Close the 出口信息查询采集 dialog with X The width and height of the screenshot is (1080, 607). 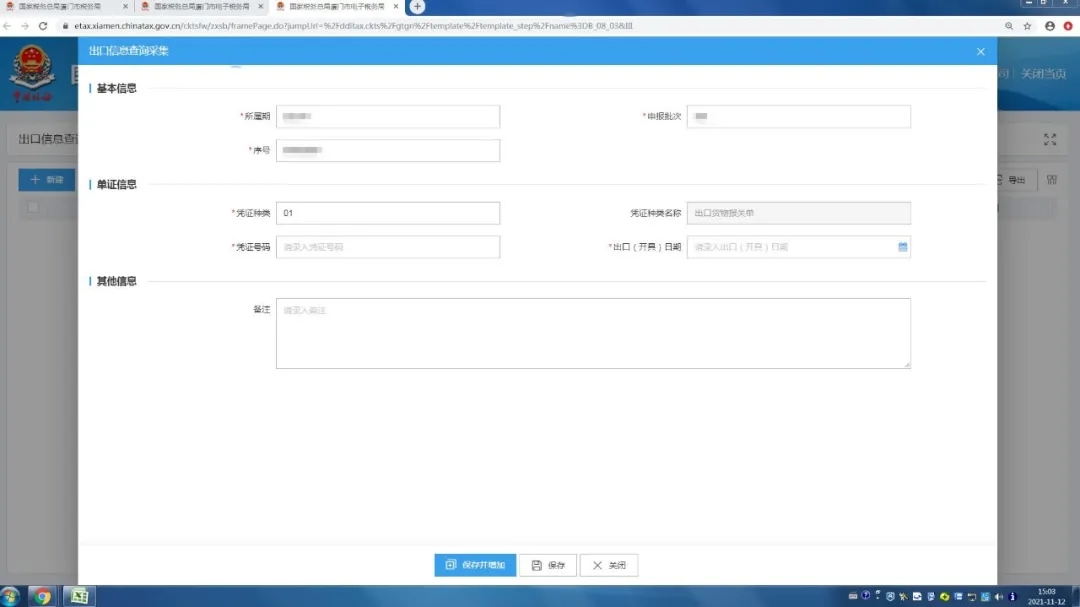(980, 51)
